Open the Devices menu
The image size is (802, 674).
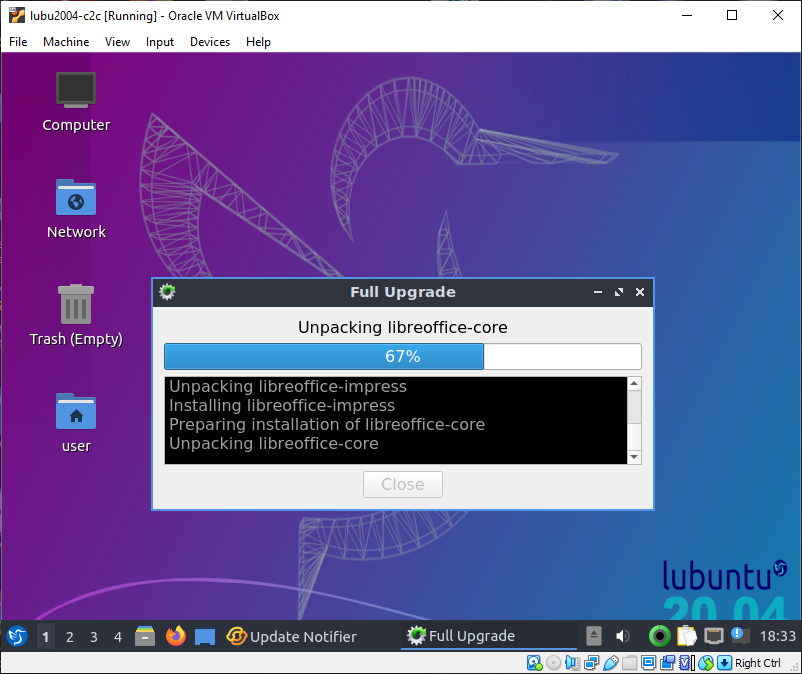pos(210,42)
